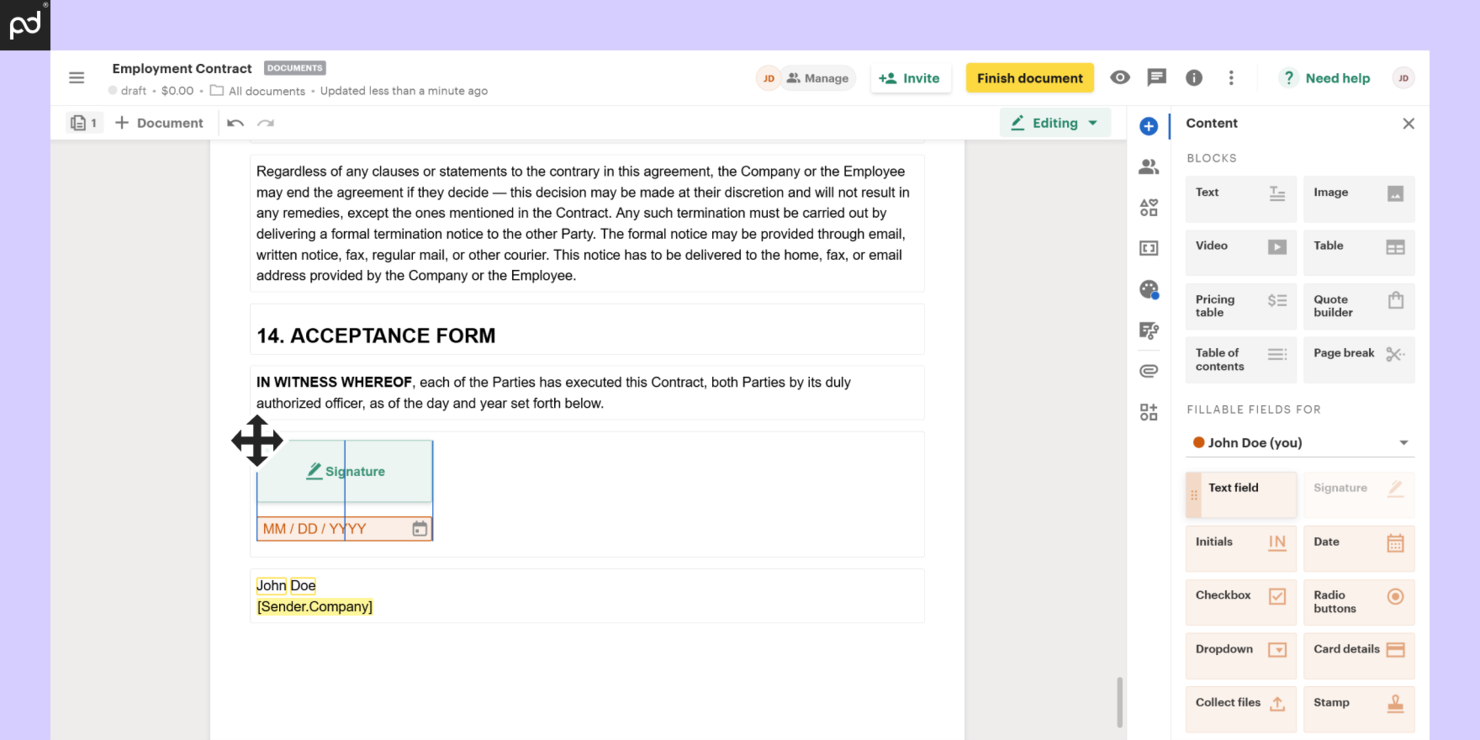Click the Employment Contract title

click(x=182, y=68)
